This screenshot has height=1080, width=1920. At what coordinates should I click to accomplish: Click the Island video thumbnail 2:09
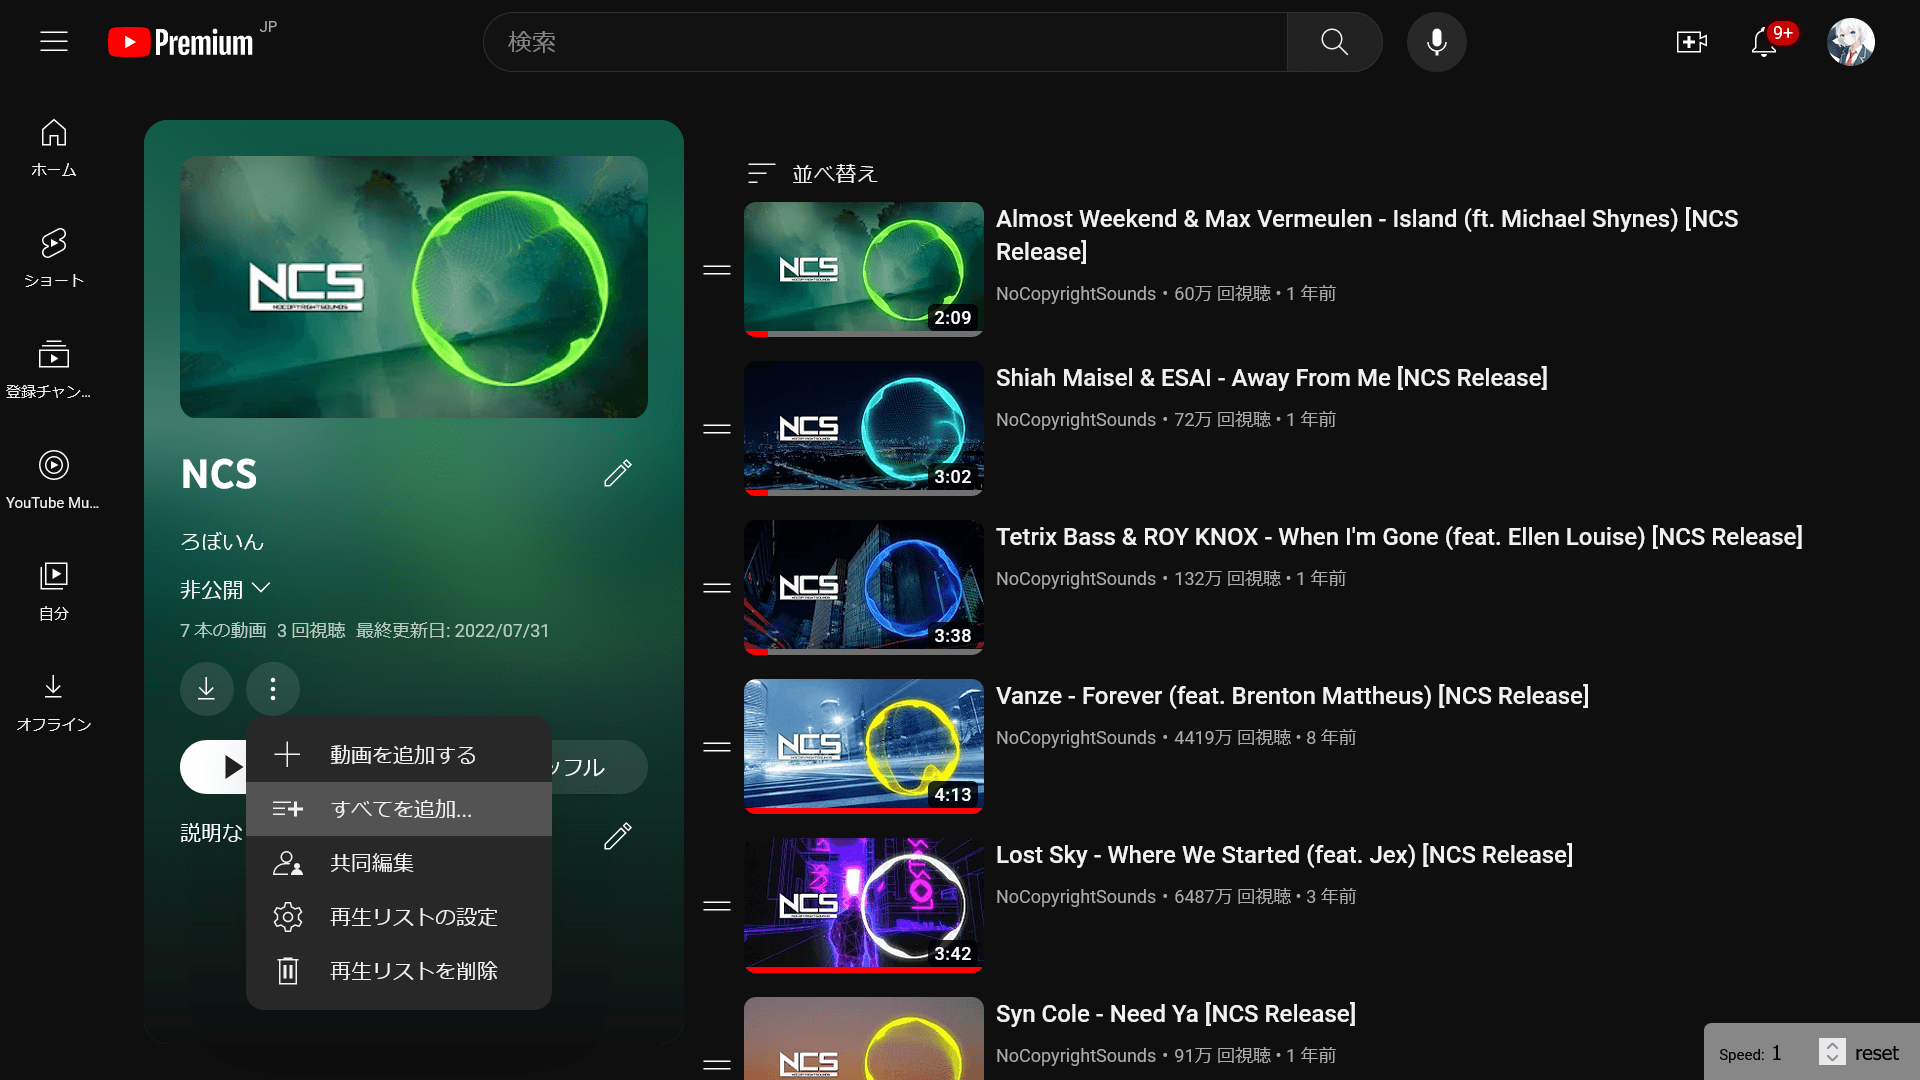(864, 270)
